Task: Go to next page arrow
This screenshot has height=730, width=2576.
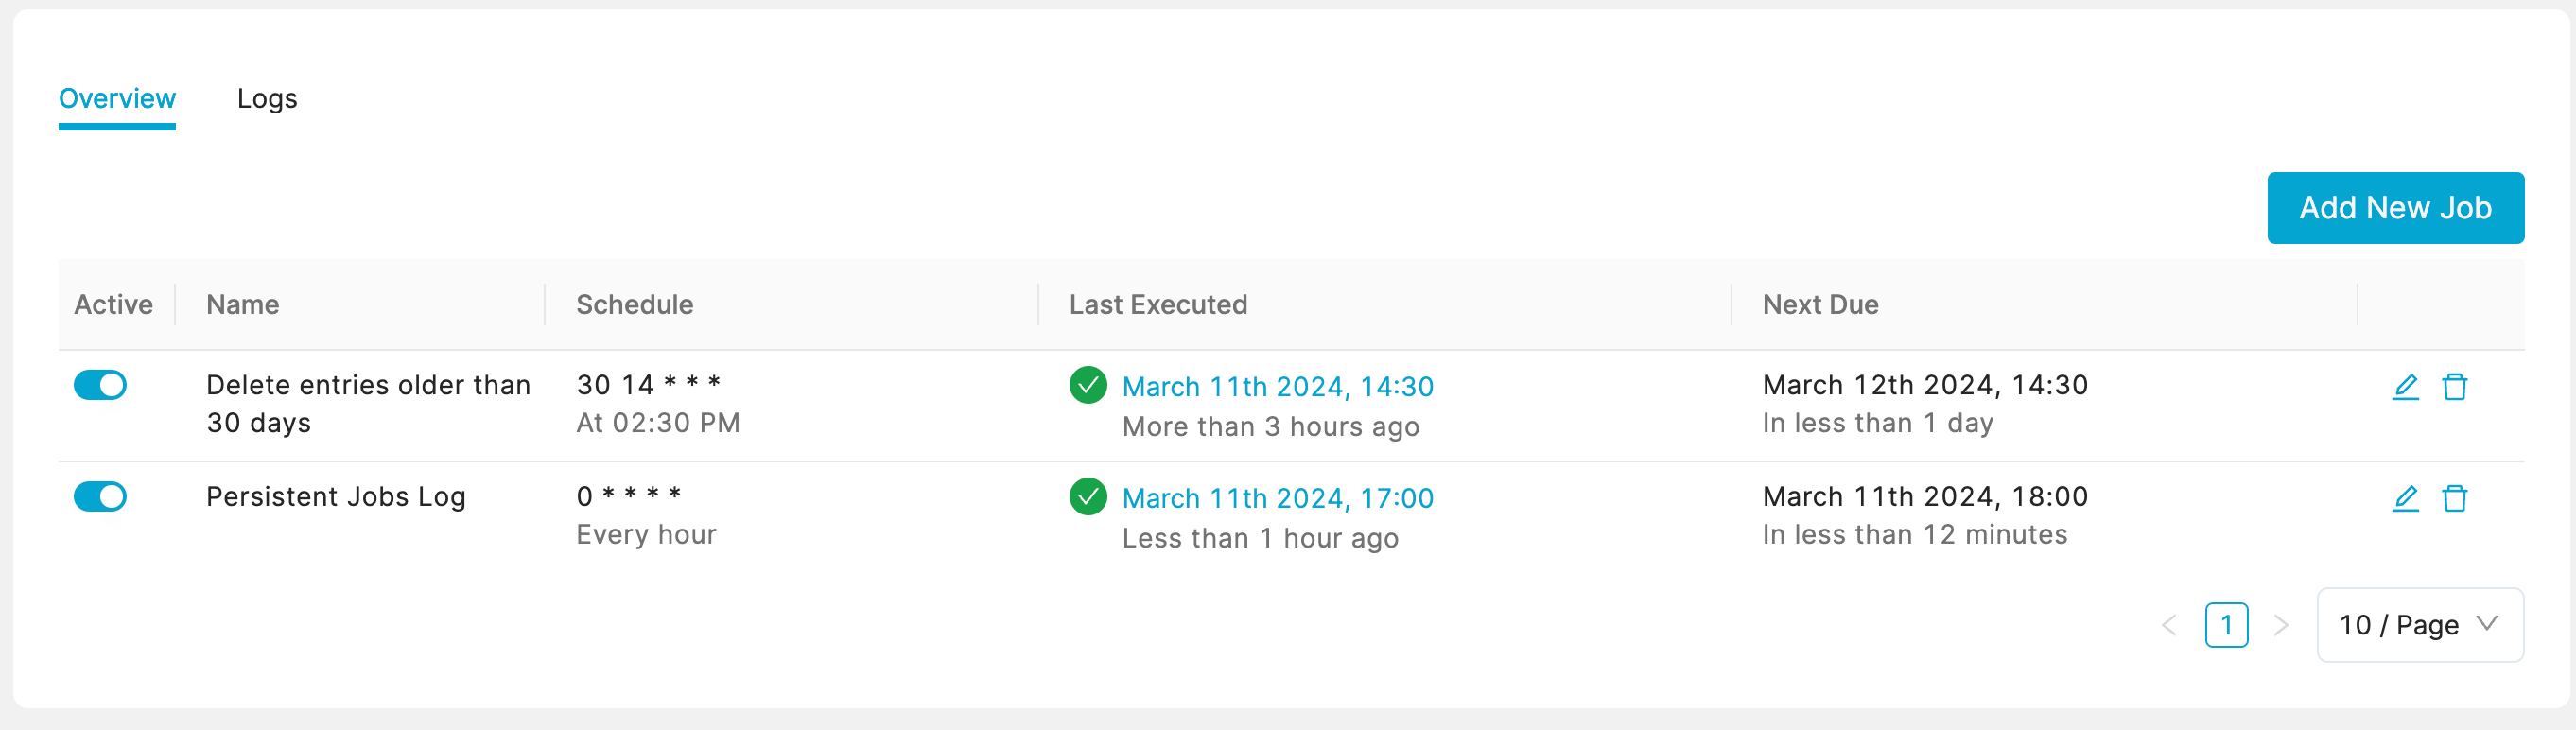Action: [2281, 625]
